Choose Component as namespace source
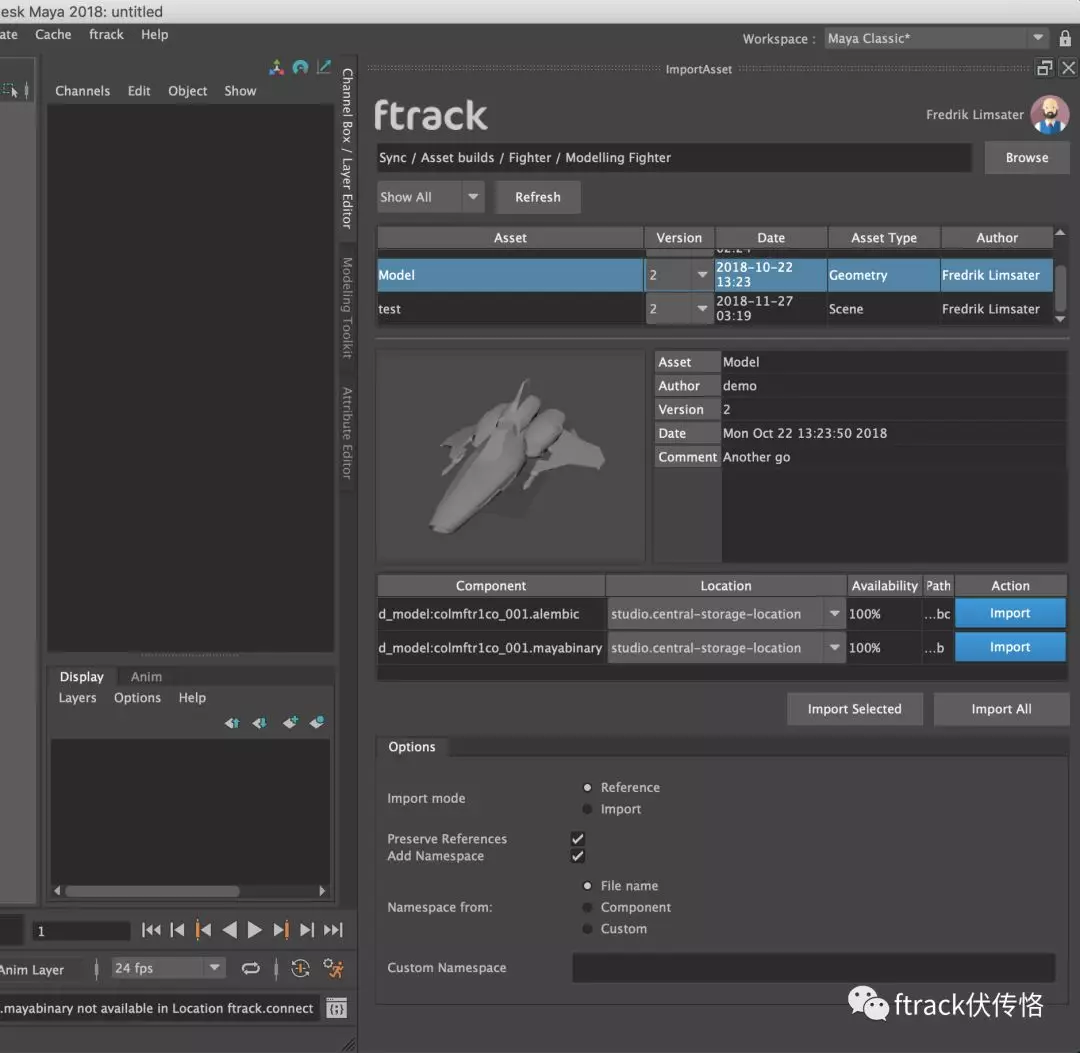The width and height of the screenshot is (1080, 1053). (x=588, y=907)
